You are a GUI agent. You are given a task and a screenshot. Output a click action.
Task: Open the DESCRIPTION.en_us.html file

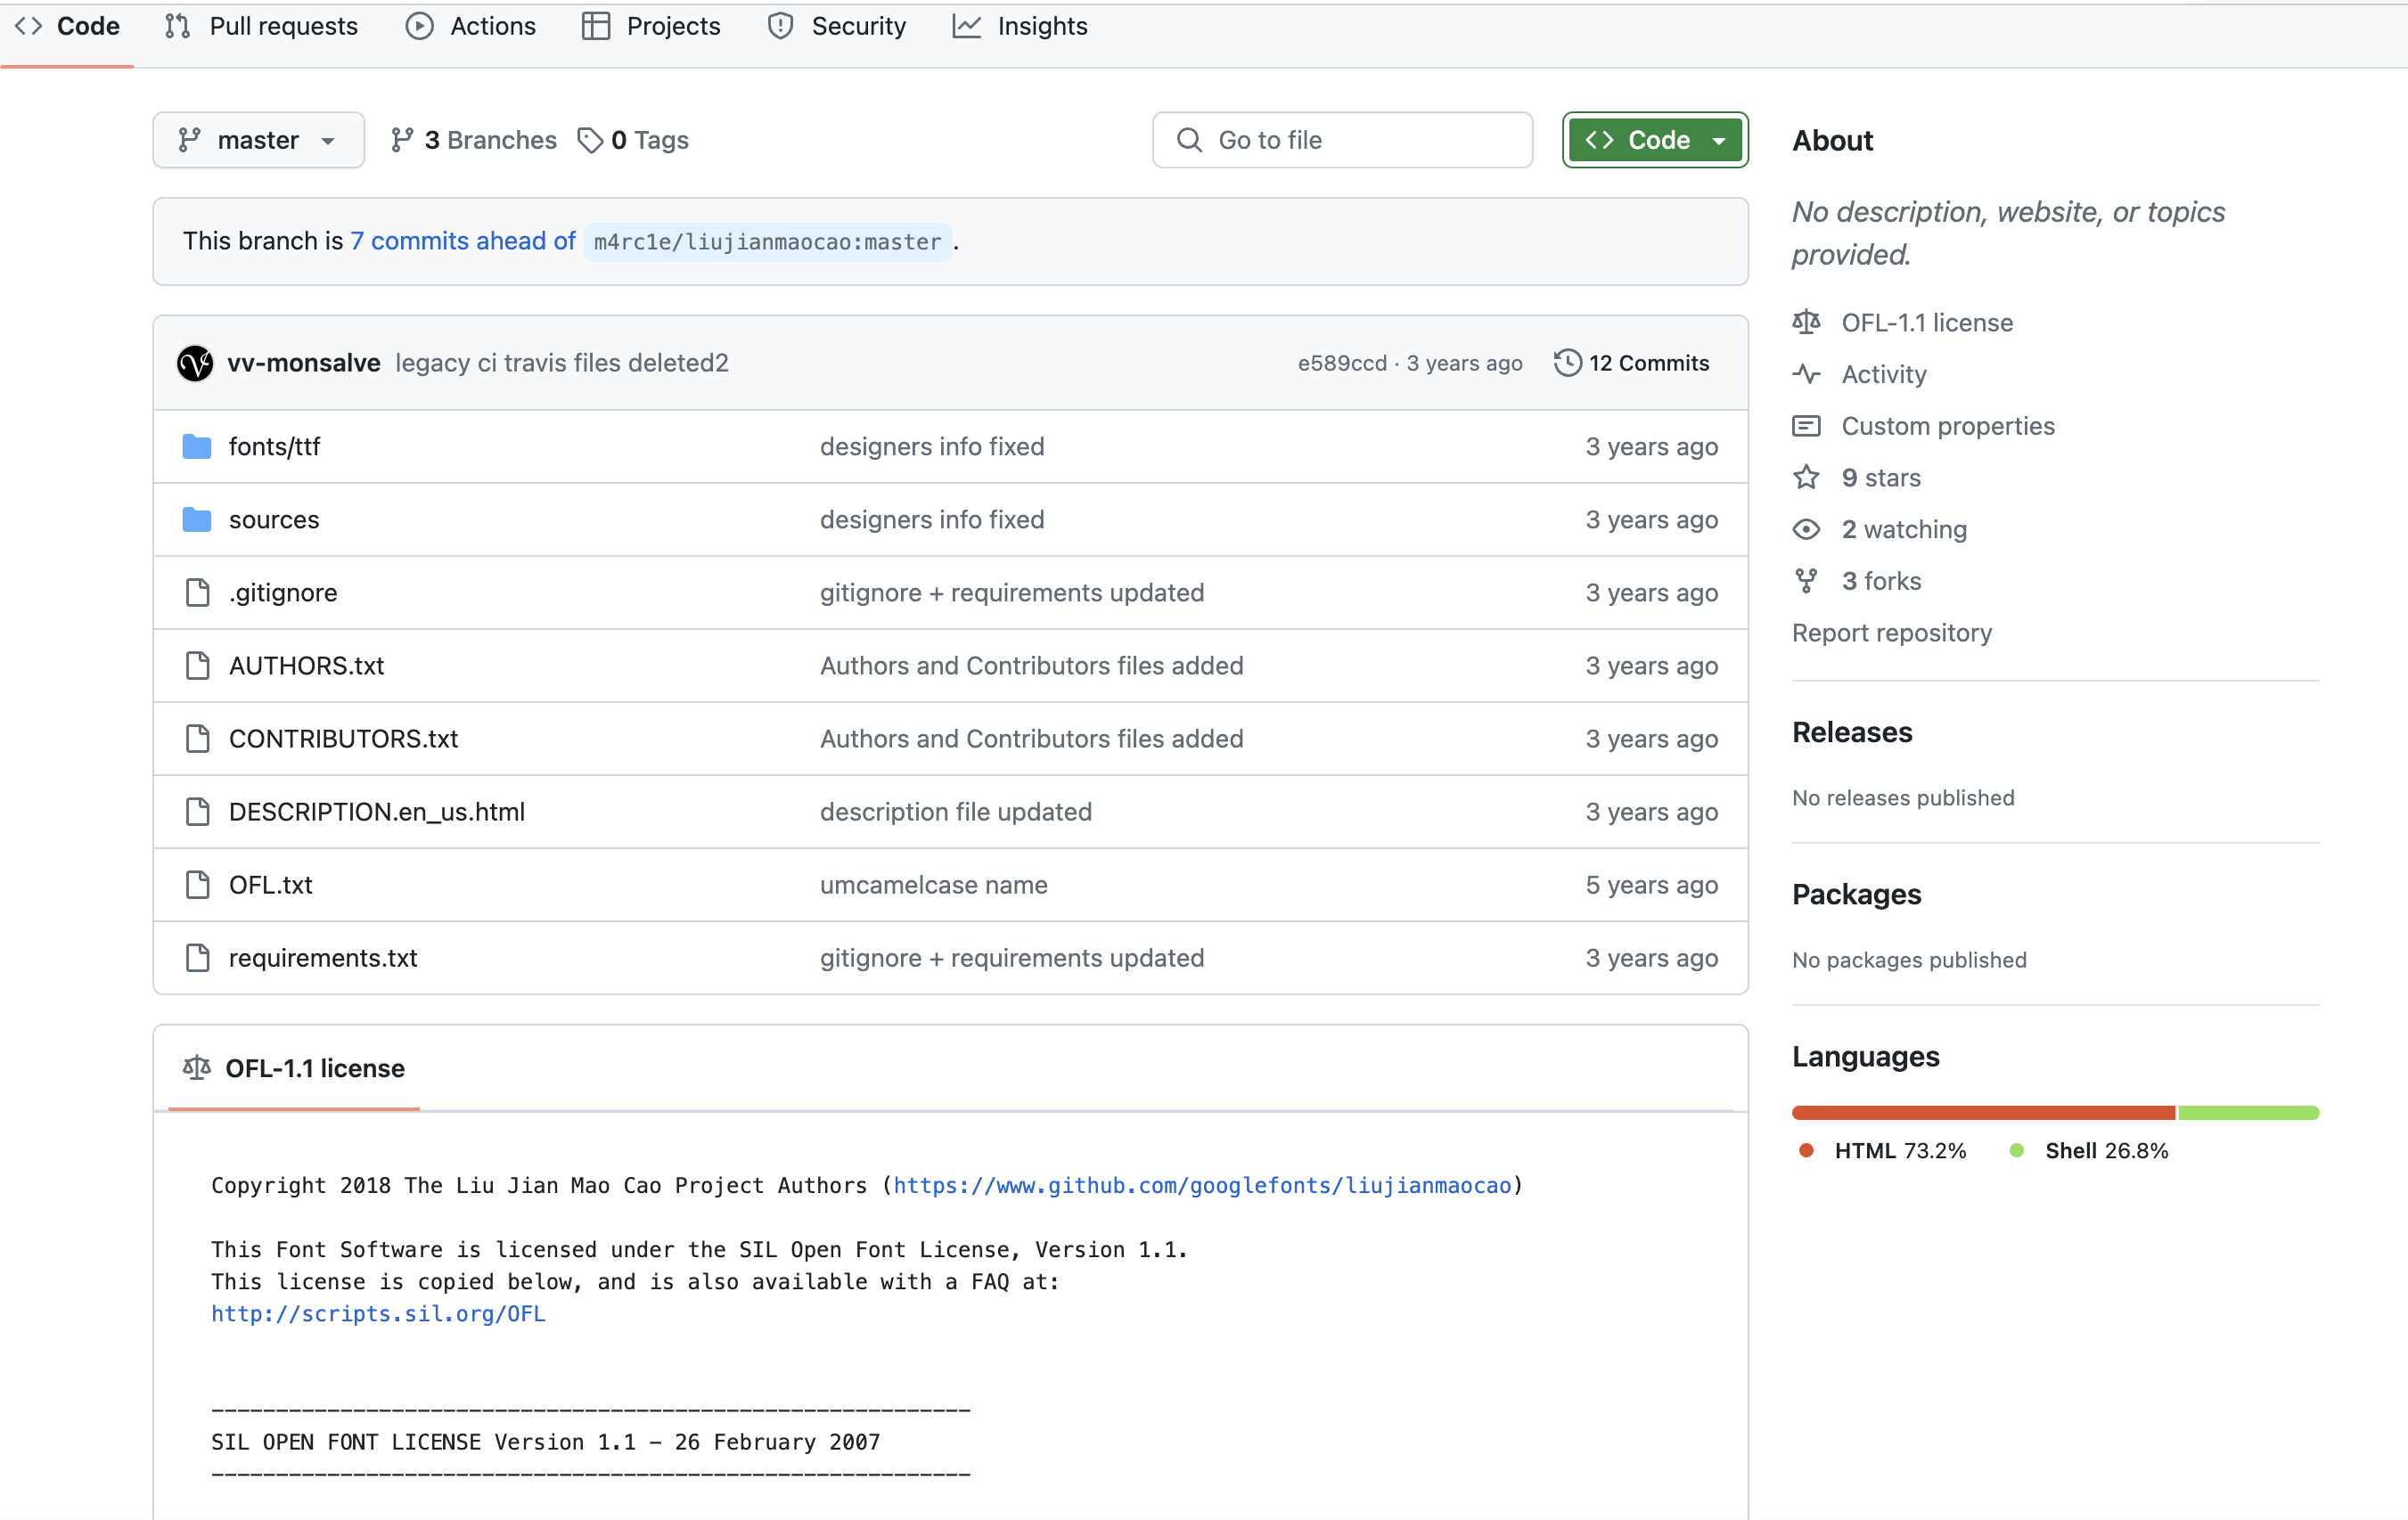376,811
